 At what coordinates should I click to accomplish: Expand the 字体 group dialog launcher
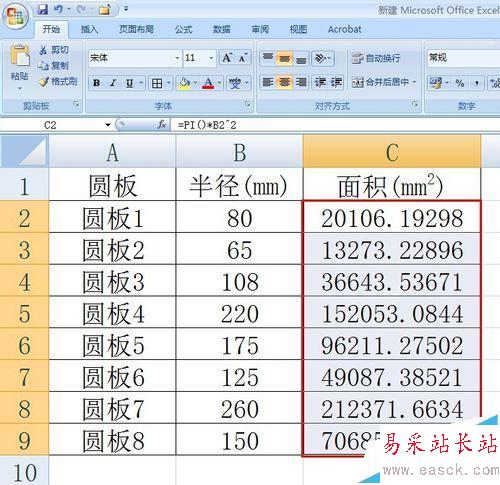(248, 104)
